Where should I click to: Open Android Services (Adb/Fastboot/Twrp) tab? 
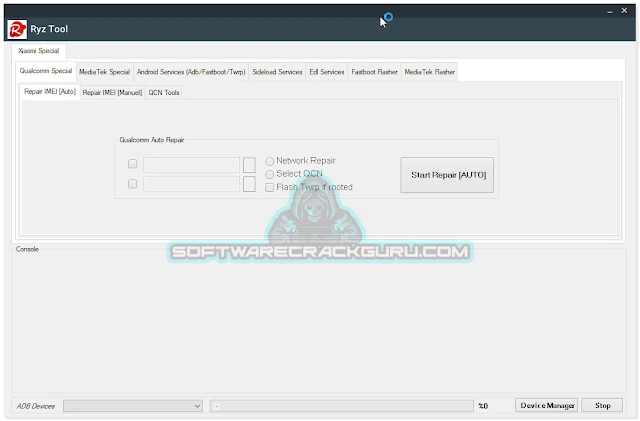tap(191, 72)
